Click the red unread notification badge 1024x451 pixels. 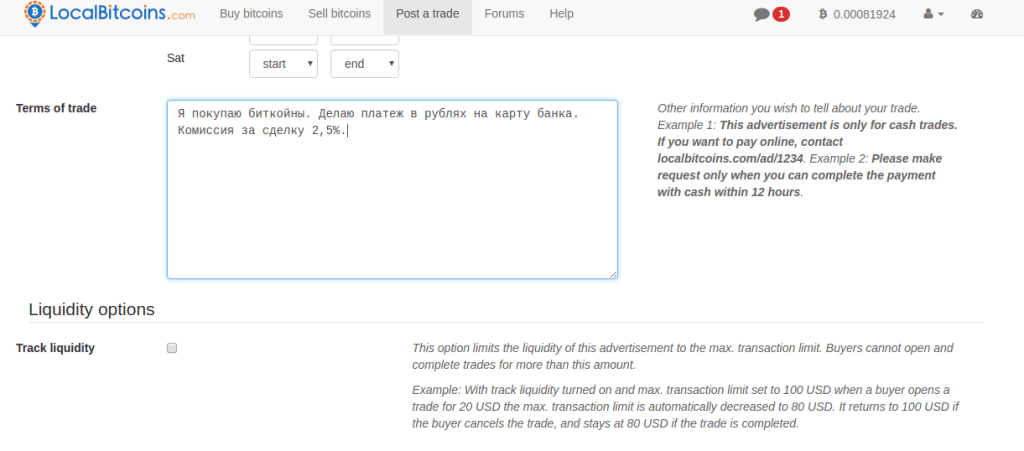coord(781,15)
